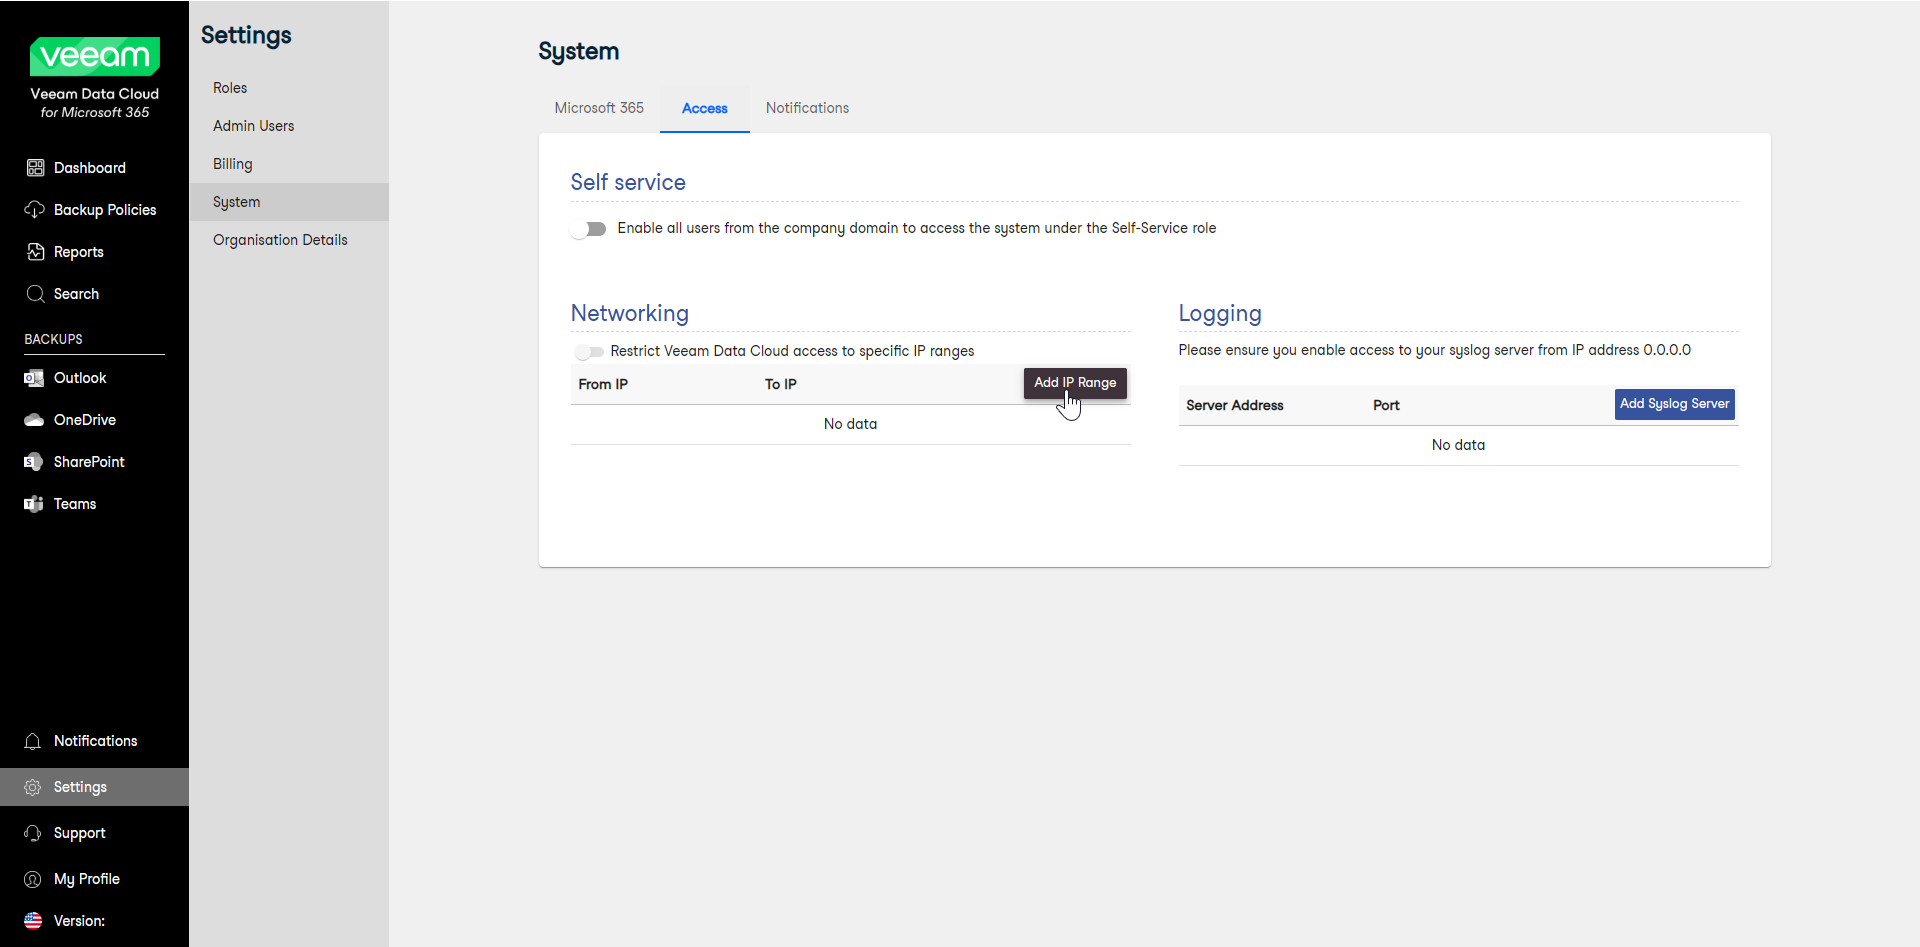Open the Notifications tab in System

click(x=807, y=108)
